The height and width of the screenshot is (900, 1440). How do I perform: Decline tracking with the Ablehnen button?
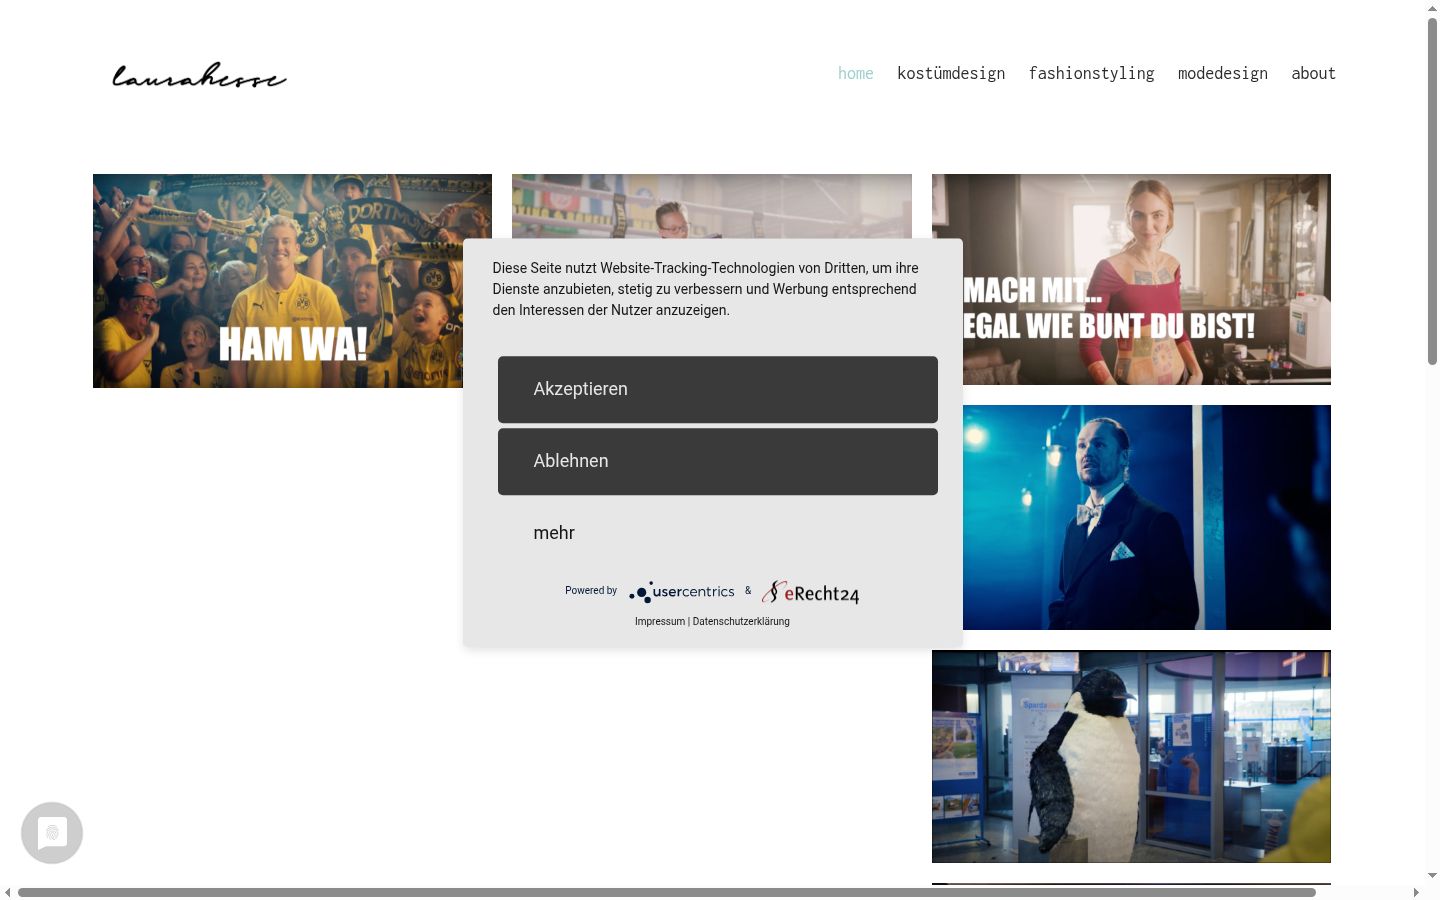click(718, 461)
